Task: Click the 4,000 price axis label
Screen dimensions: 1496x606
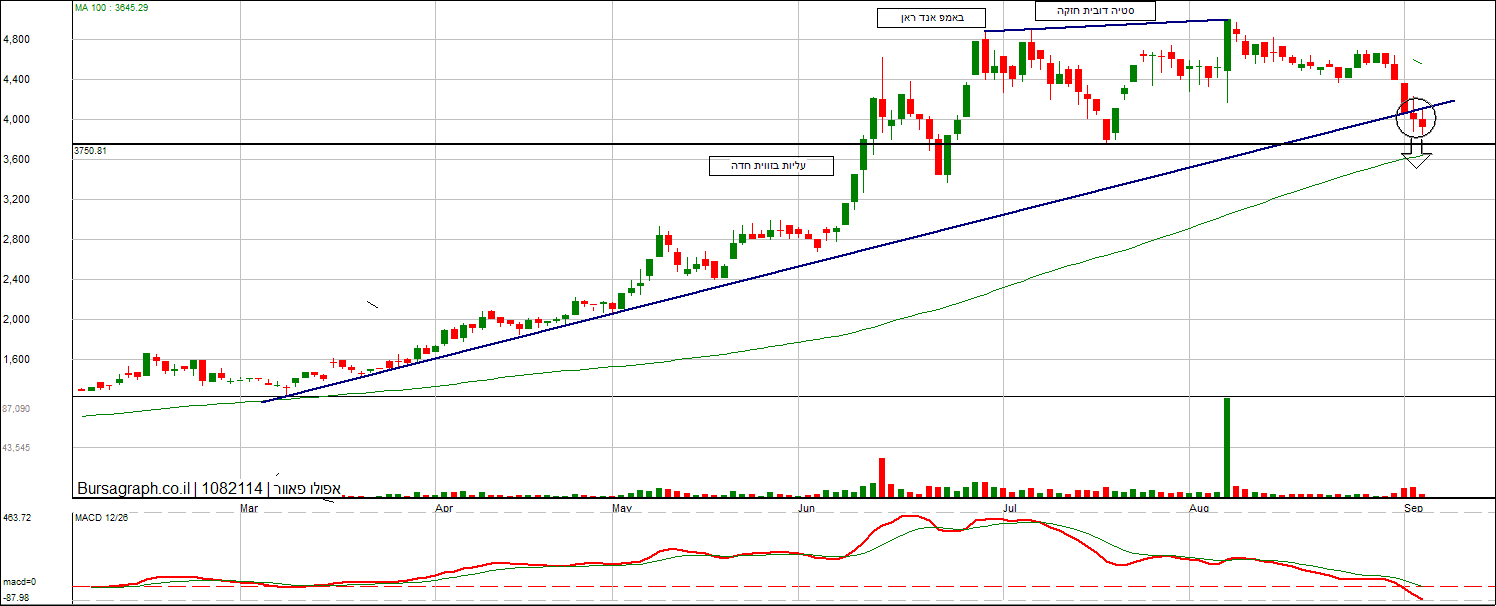Action: (x=18, y=120)
